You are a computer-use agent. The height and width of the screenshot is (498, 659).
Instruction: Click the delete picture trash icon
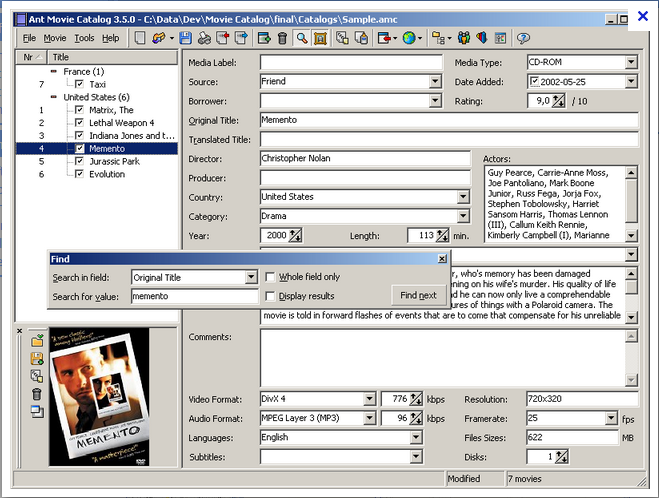[37, 394]
